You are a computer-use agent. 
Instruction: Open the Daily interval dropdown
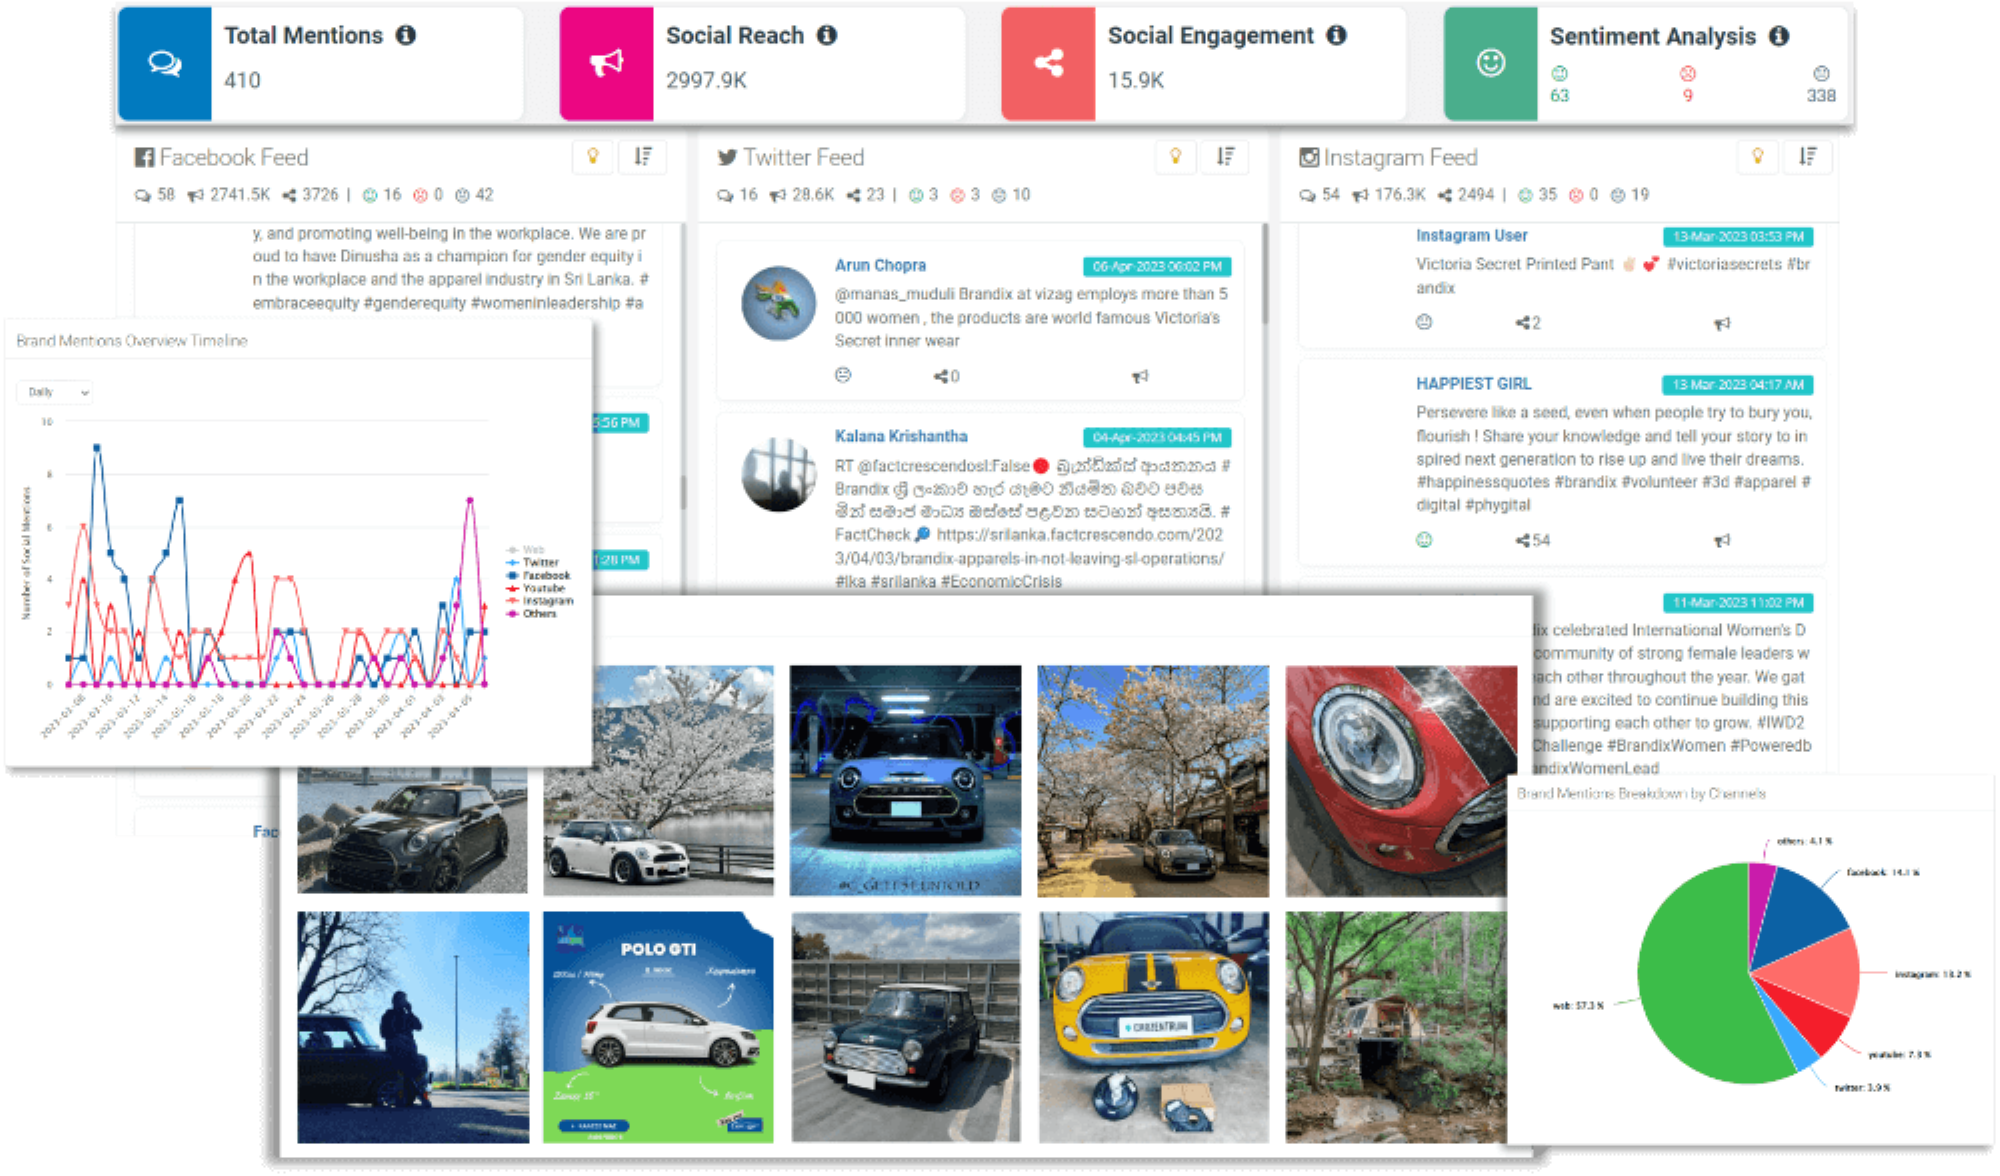point(54,392)
